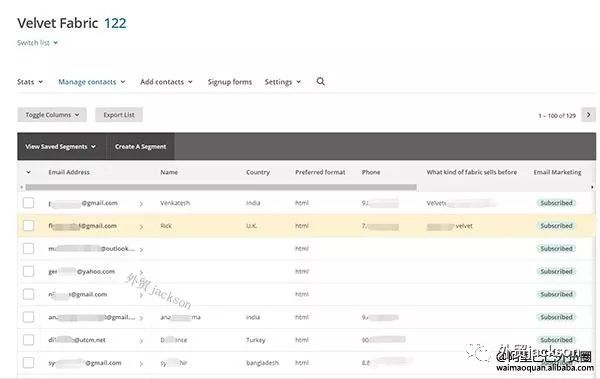Expand View Saved Segments dropdown
This screenshot has height=379, width=600.
(60, 147)
